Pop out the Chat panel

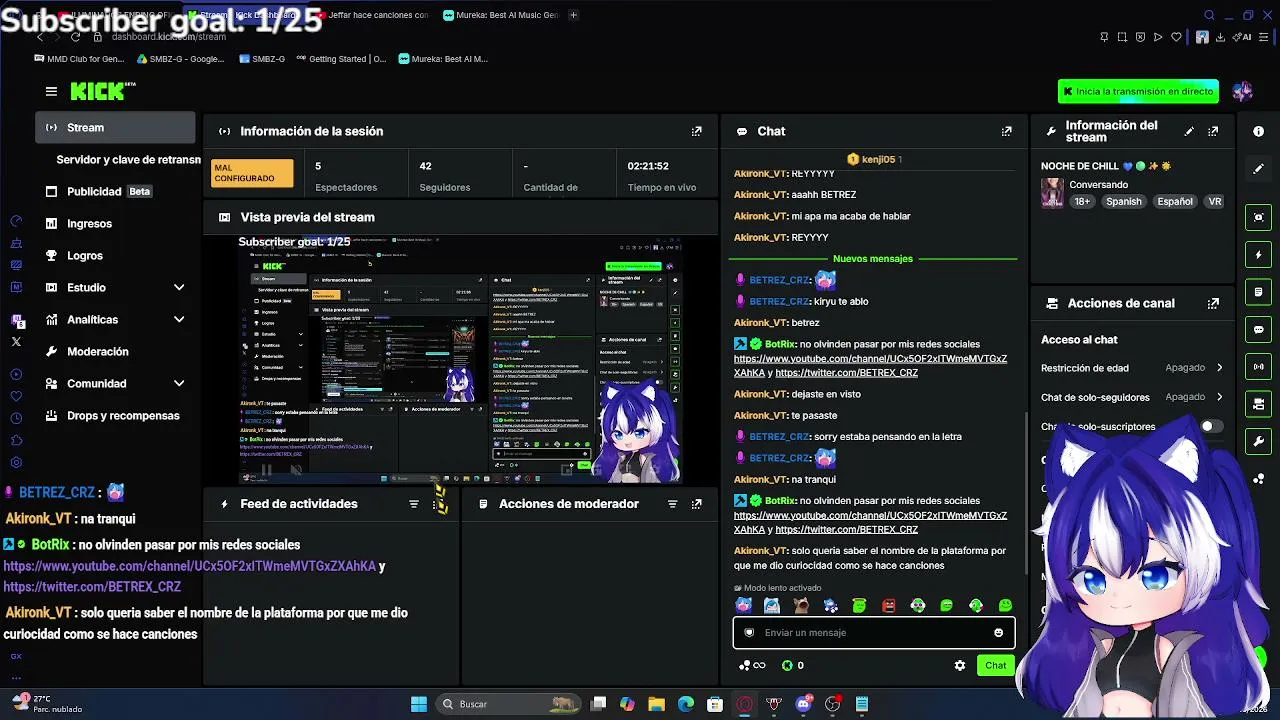pyautogui.click(x=1007, y=131)
